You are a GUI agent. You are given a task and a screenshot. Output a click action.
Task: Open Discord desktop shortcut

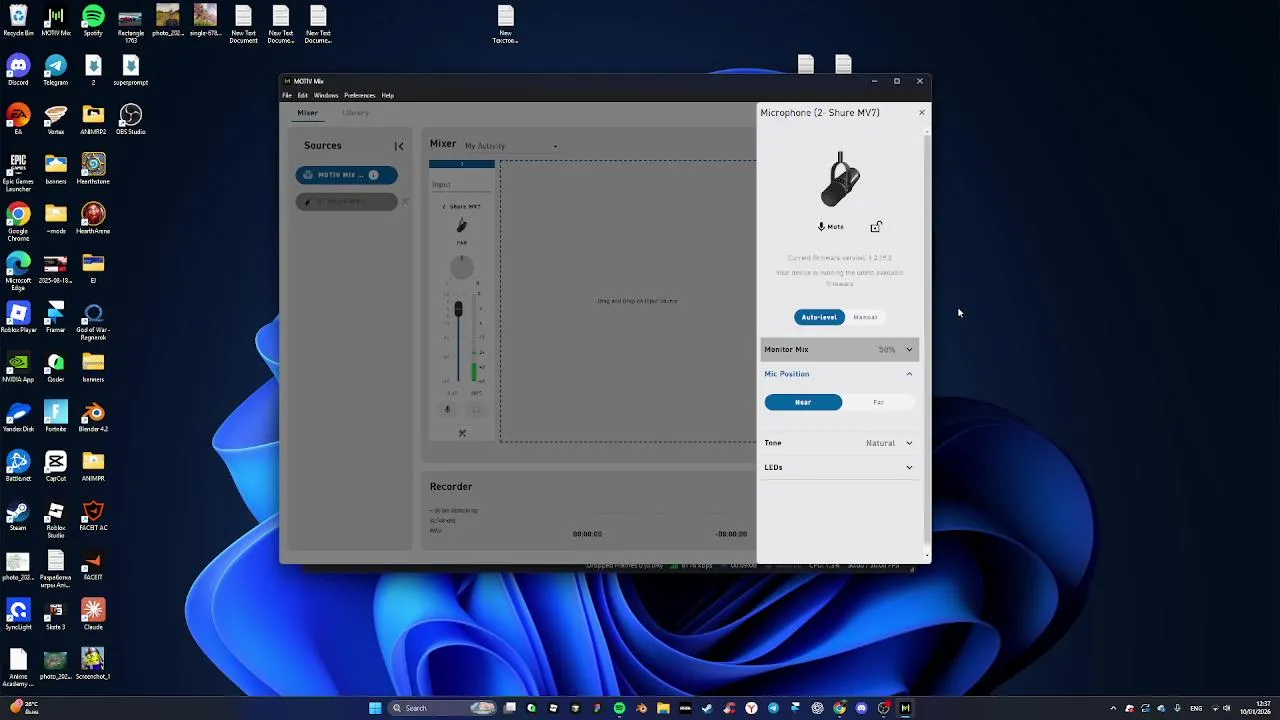tap(18, 71)
